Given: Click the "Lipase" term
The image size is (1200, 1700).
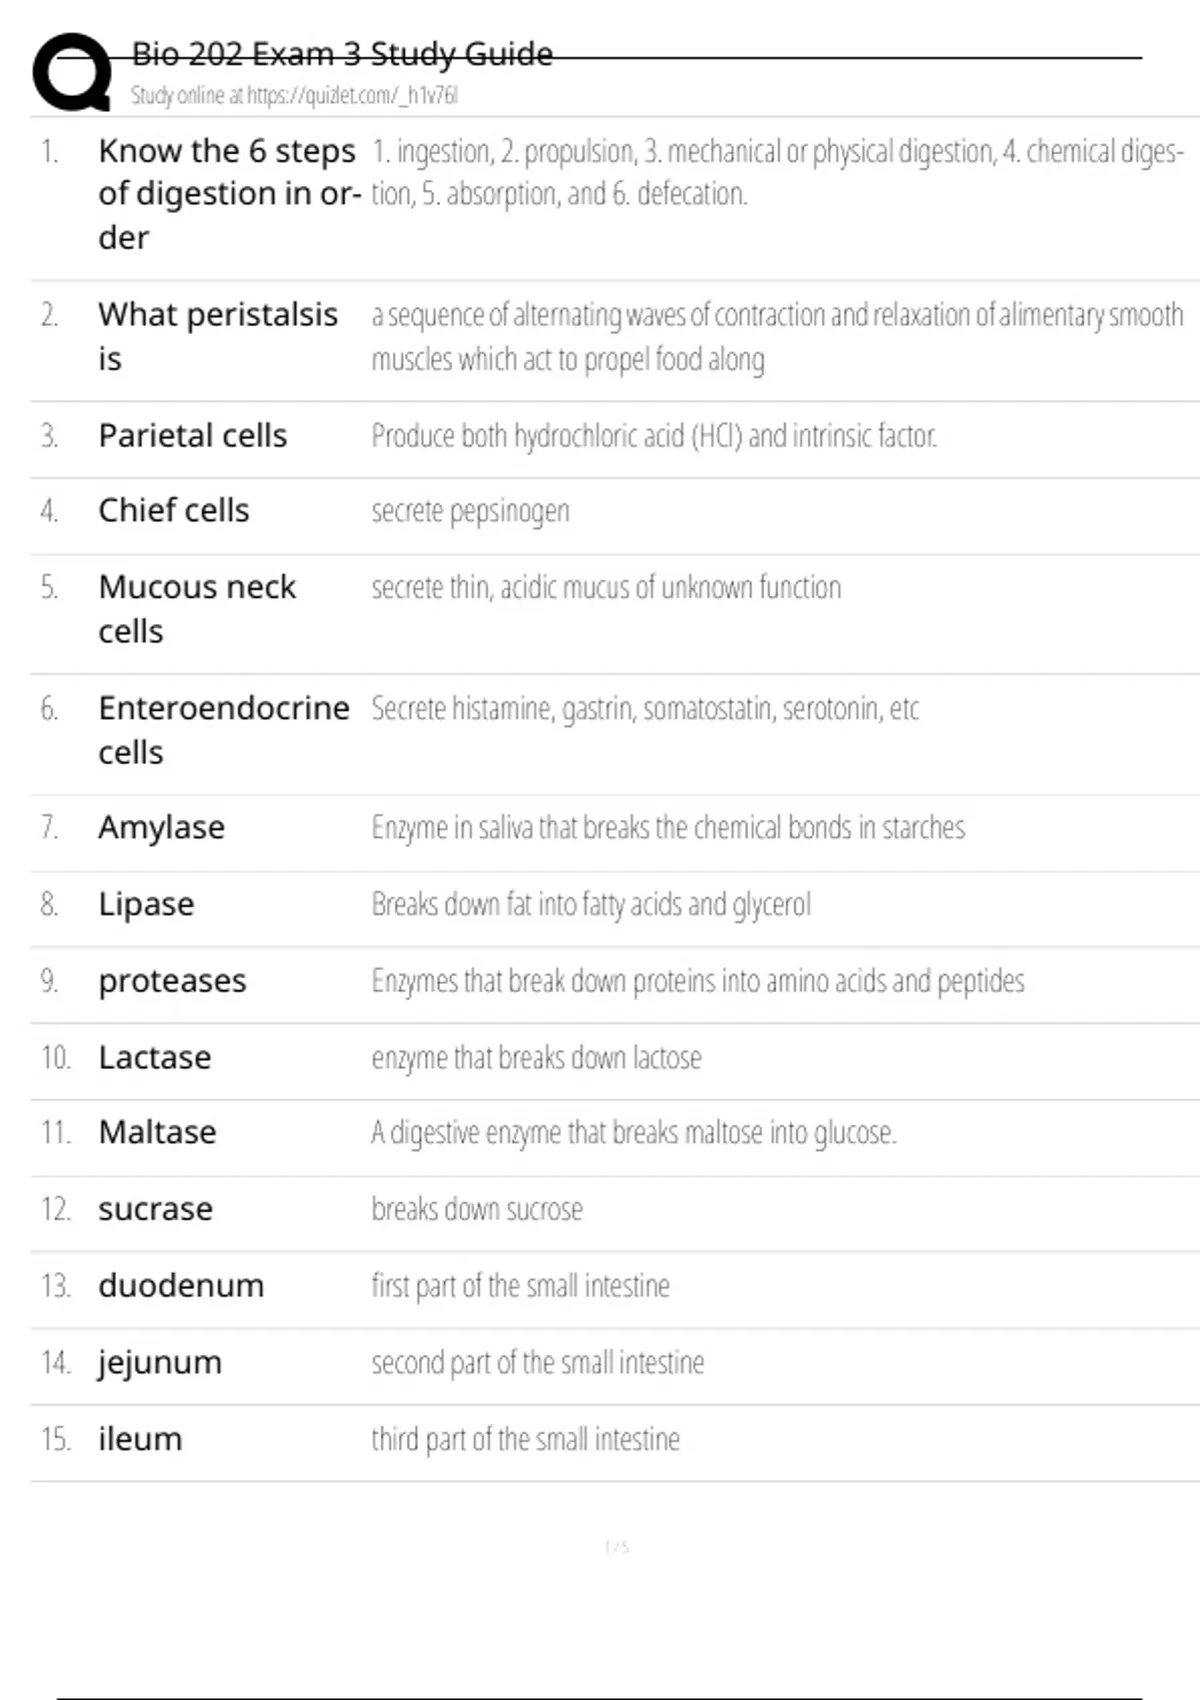Looking at the screenshot, I should click(x=146, y=905).
